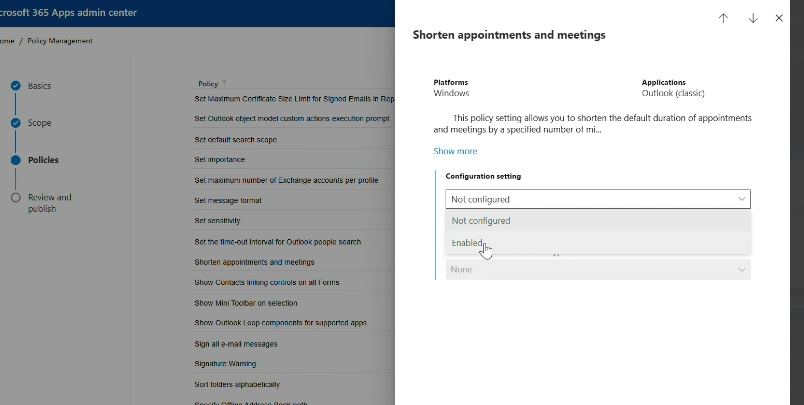Open Signature Warning policy row
804x405 pixels.
coord(225,364)
